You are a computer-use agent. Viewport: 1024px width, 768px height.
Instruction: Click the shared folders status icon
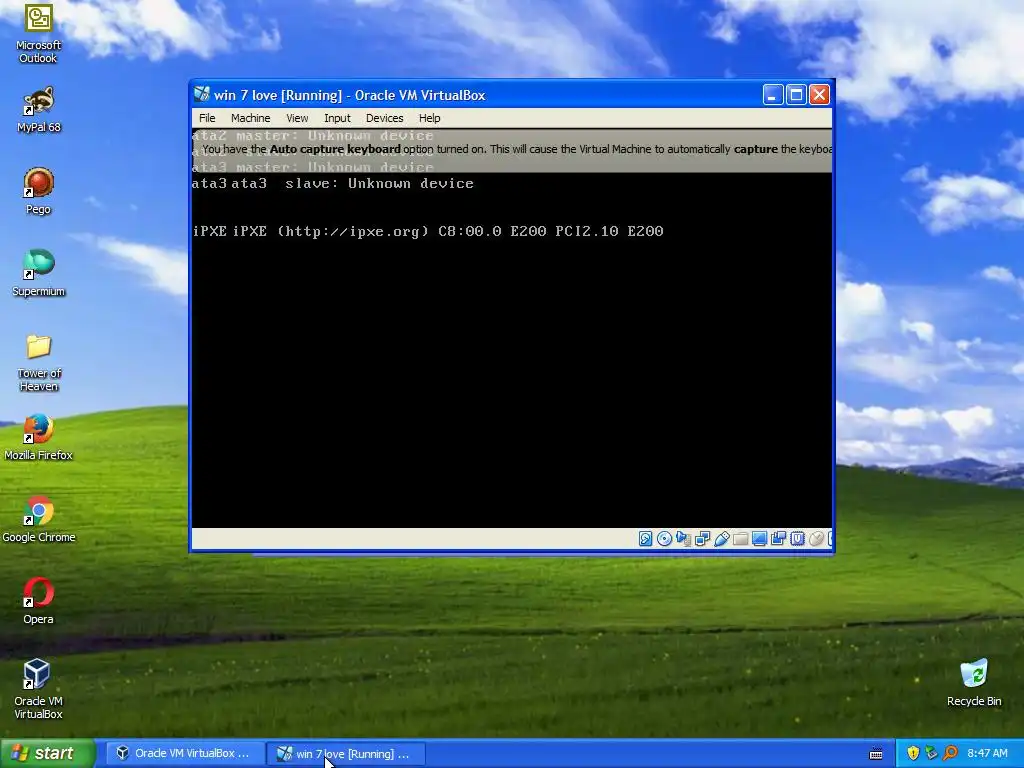click(x=741, y=539)
